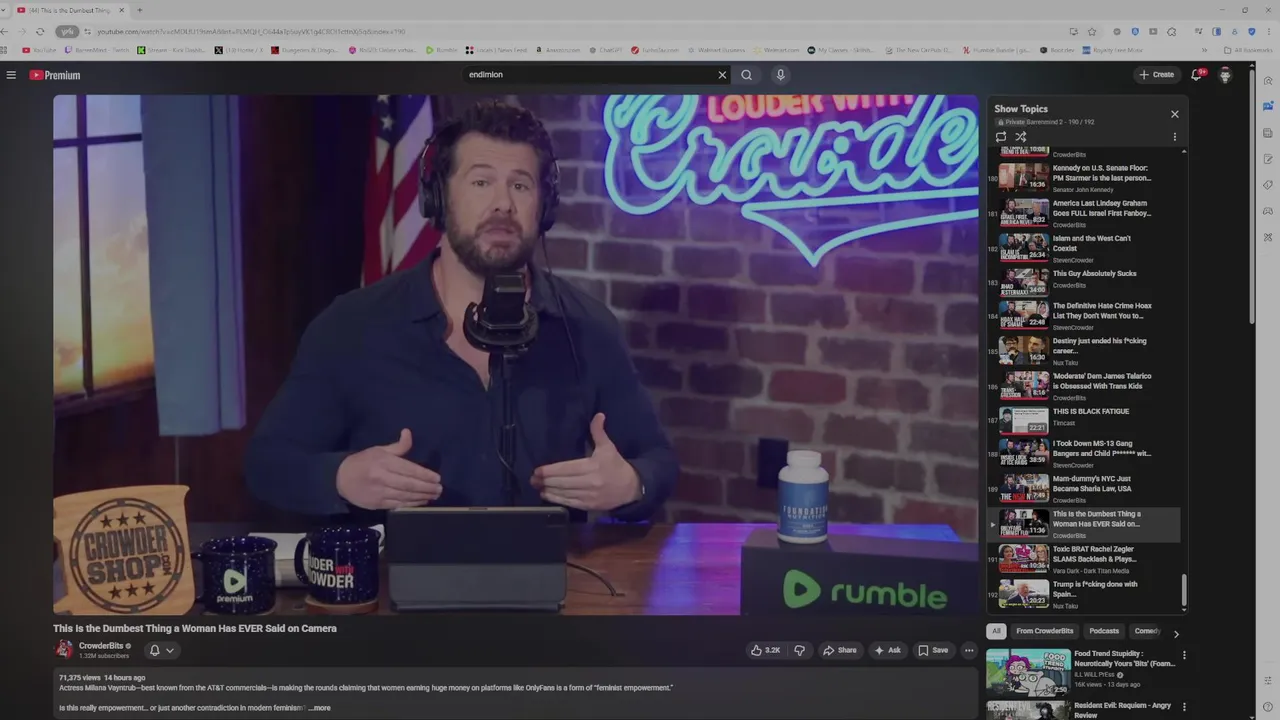Open browser sidebar shopping tag icon
Image resolution: width=1280 pixels, height=720 pixels.
[1268, 185]
